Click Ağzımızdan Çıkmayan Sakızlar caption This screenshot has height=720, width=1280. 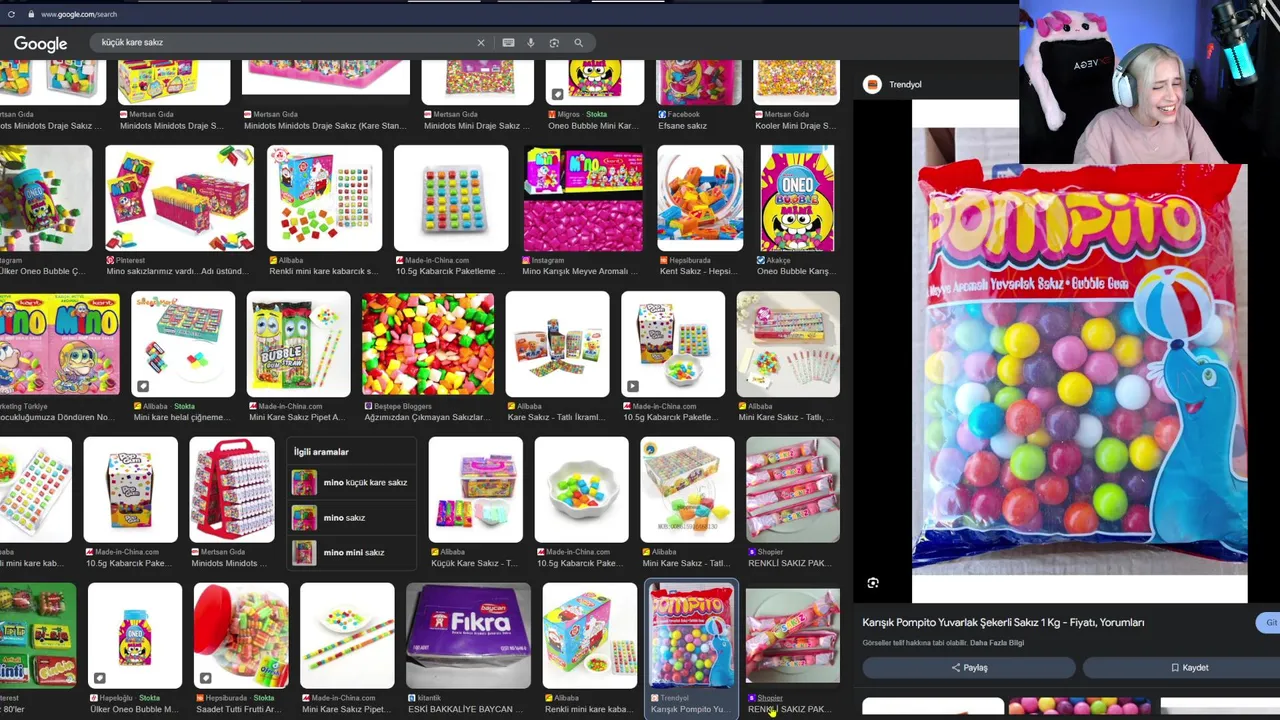click(x=428, y=417)
